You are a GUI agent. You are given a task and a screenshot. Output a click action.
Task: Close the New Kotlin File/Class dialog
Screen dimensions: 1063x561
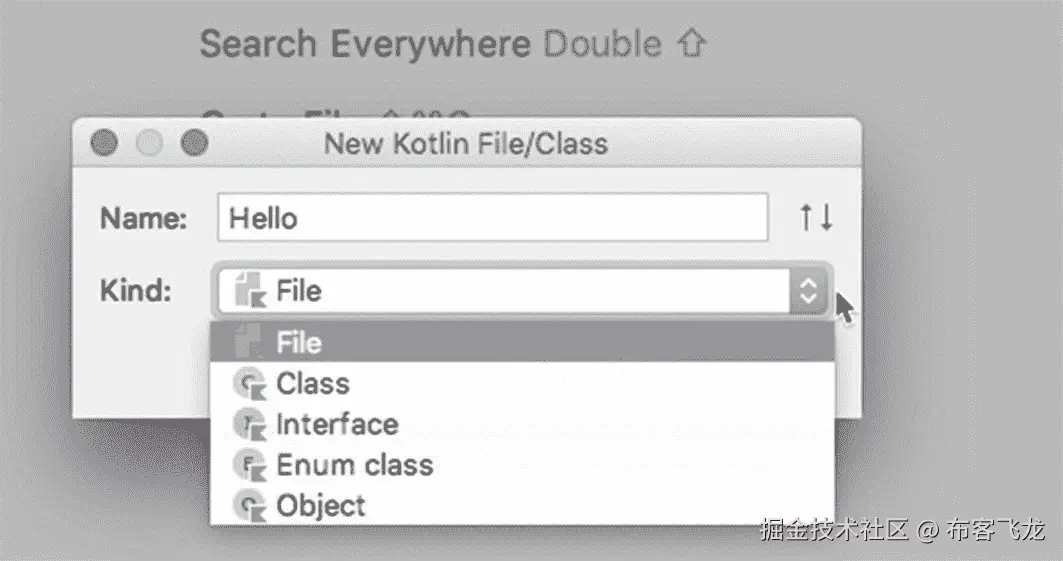pyautogui.click(x=103, y=144)
